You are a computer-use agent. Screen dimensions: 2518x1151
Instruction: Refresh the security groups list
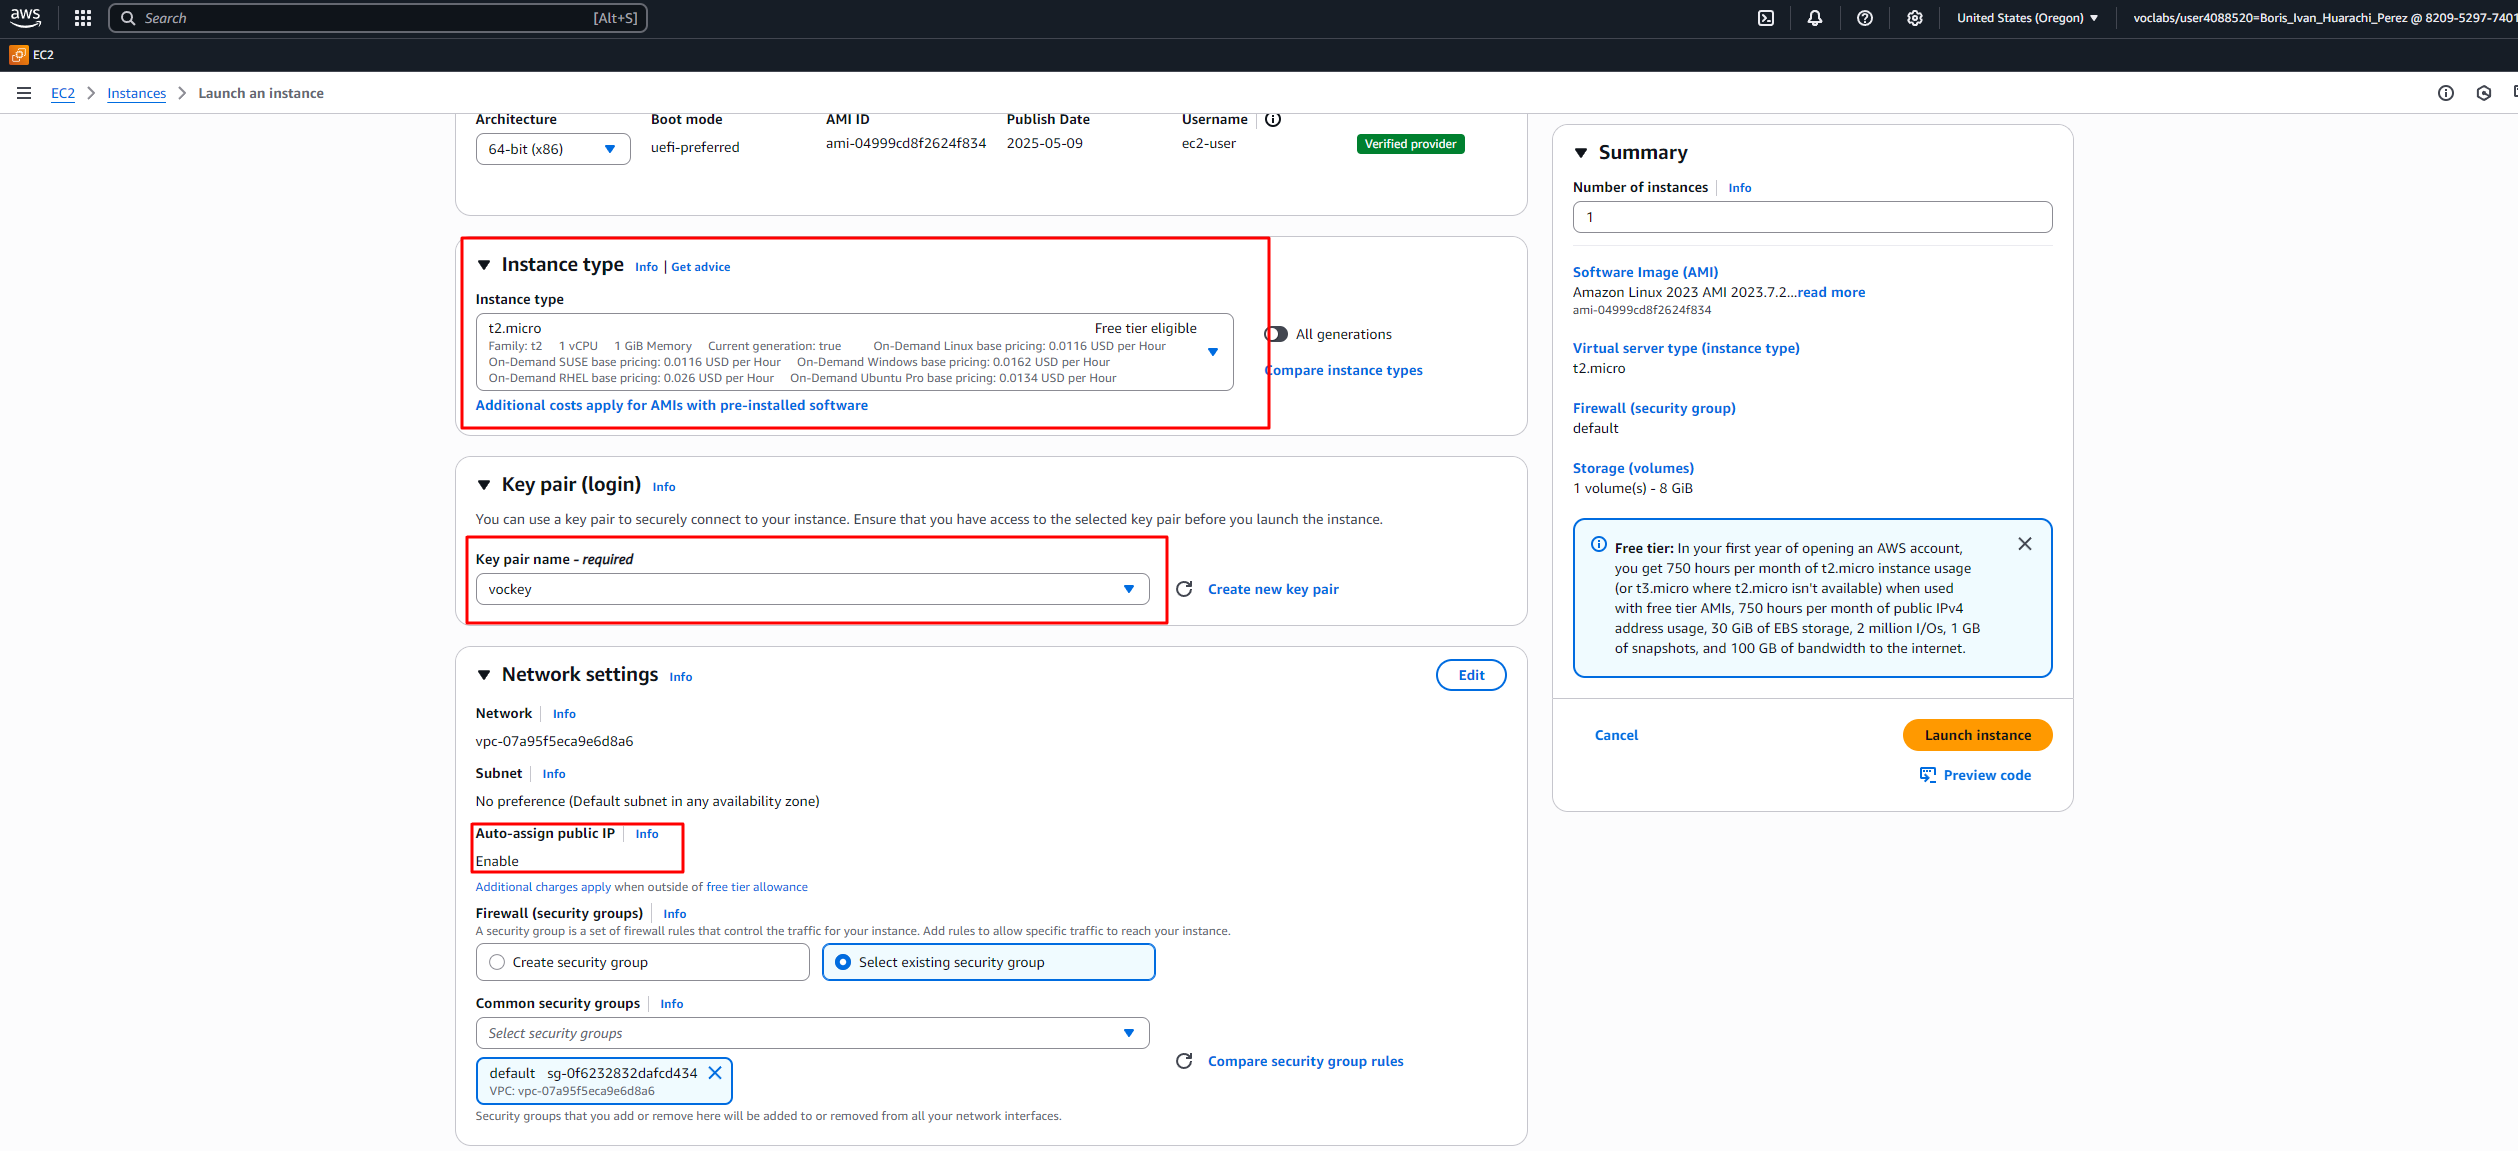[1184, 1061]
